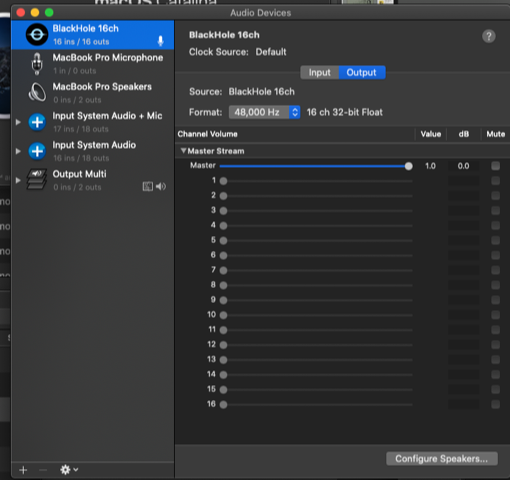Click the green zoom window button

pyautogui.click(x=49, y=13)
